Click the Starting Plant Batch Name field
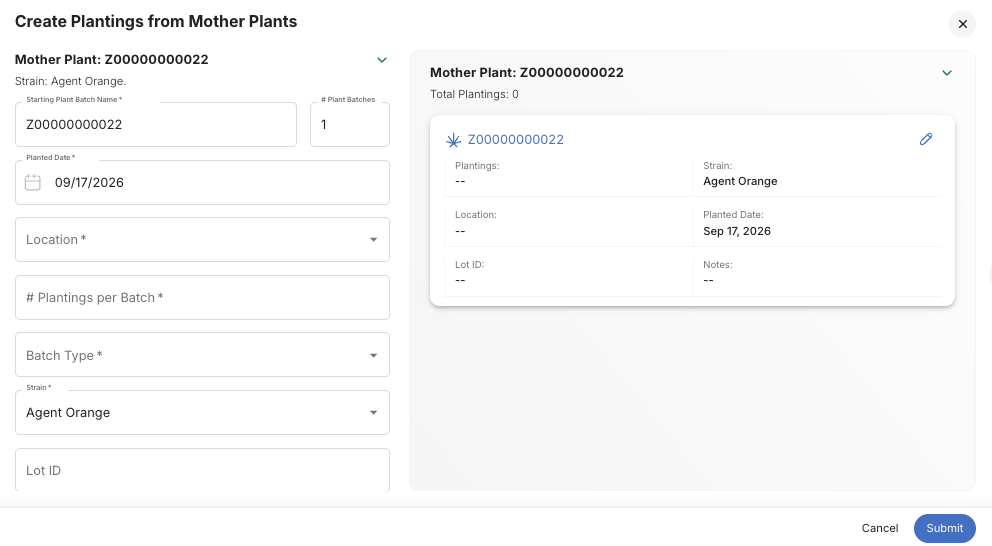Viewport: 992px width, 546px height. pyautogui.click(x=156, y=125)
